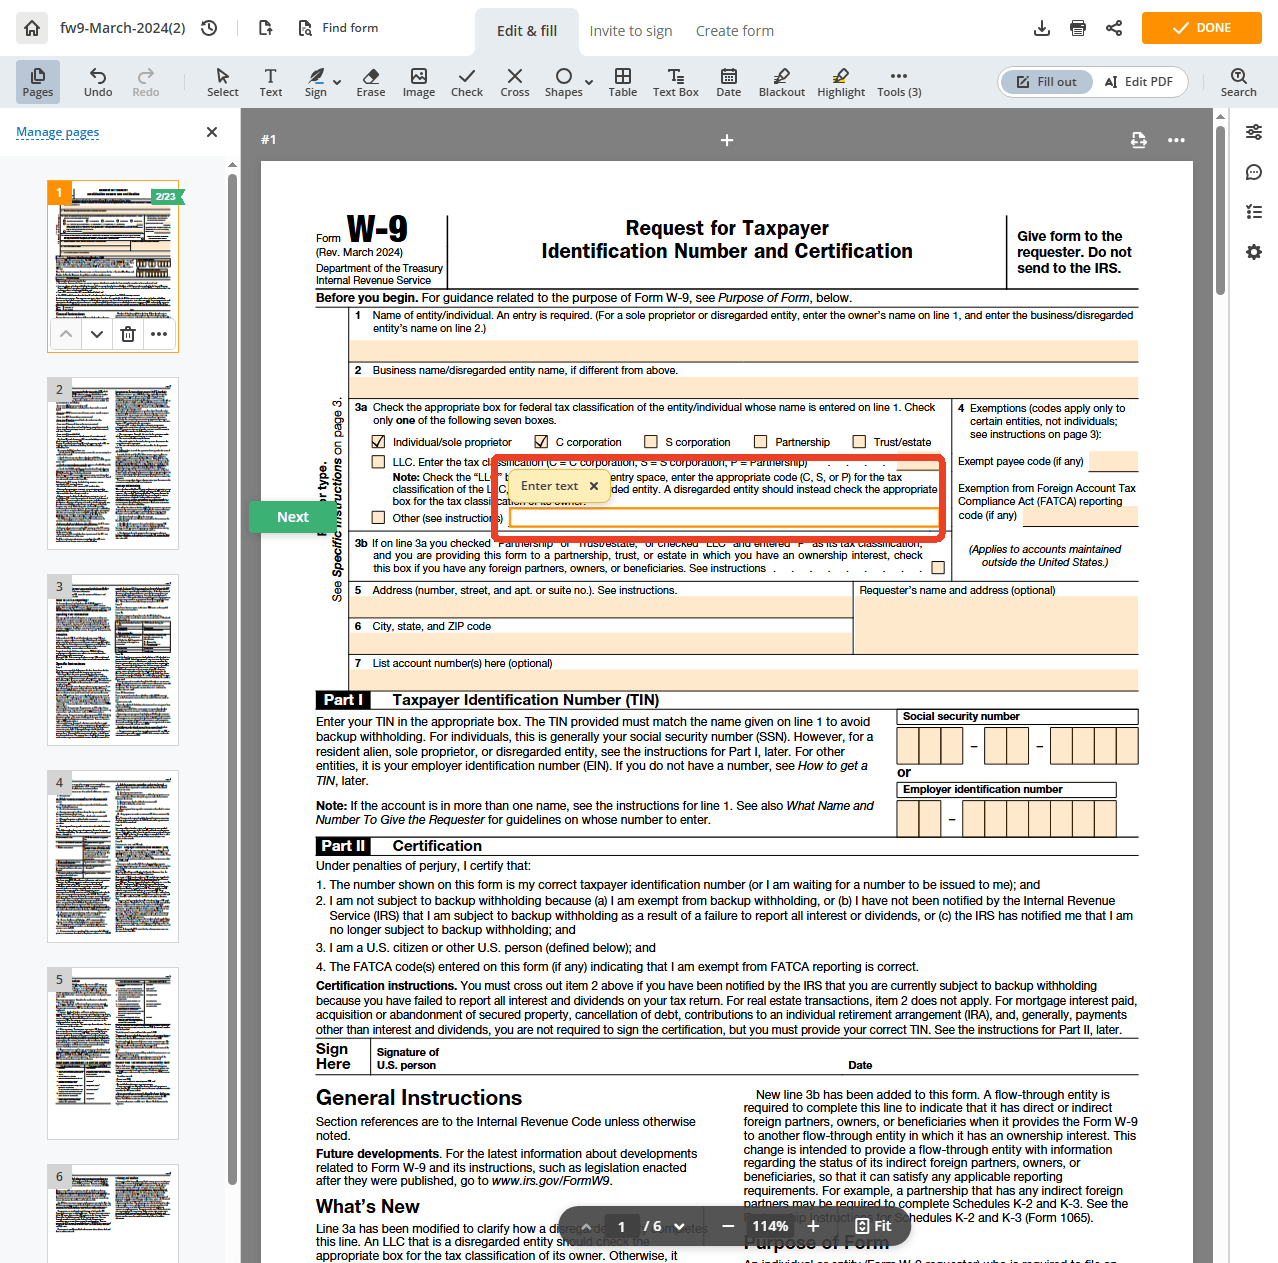Close the pages panel

coord(212,132)
